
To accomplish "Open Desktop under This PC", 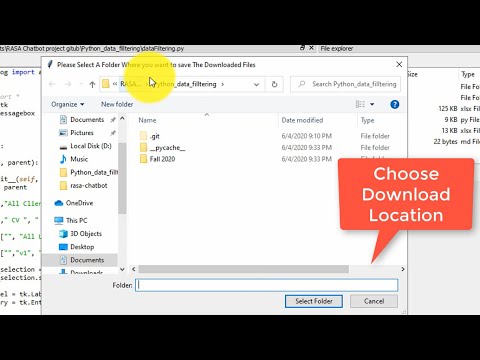I will pyautogui.click(x=82, y=247).
